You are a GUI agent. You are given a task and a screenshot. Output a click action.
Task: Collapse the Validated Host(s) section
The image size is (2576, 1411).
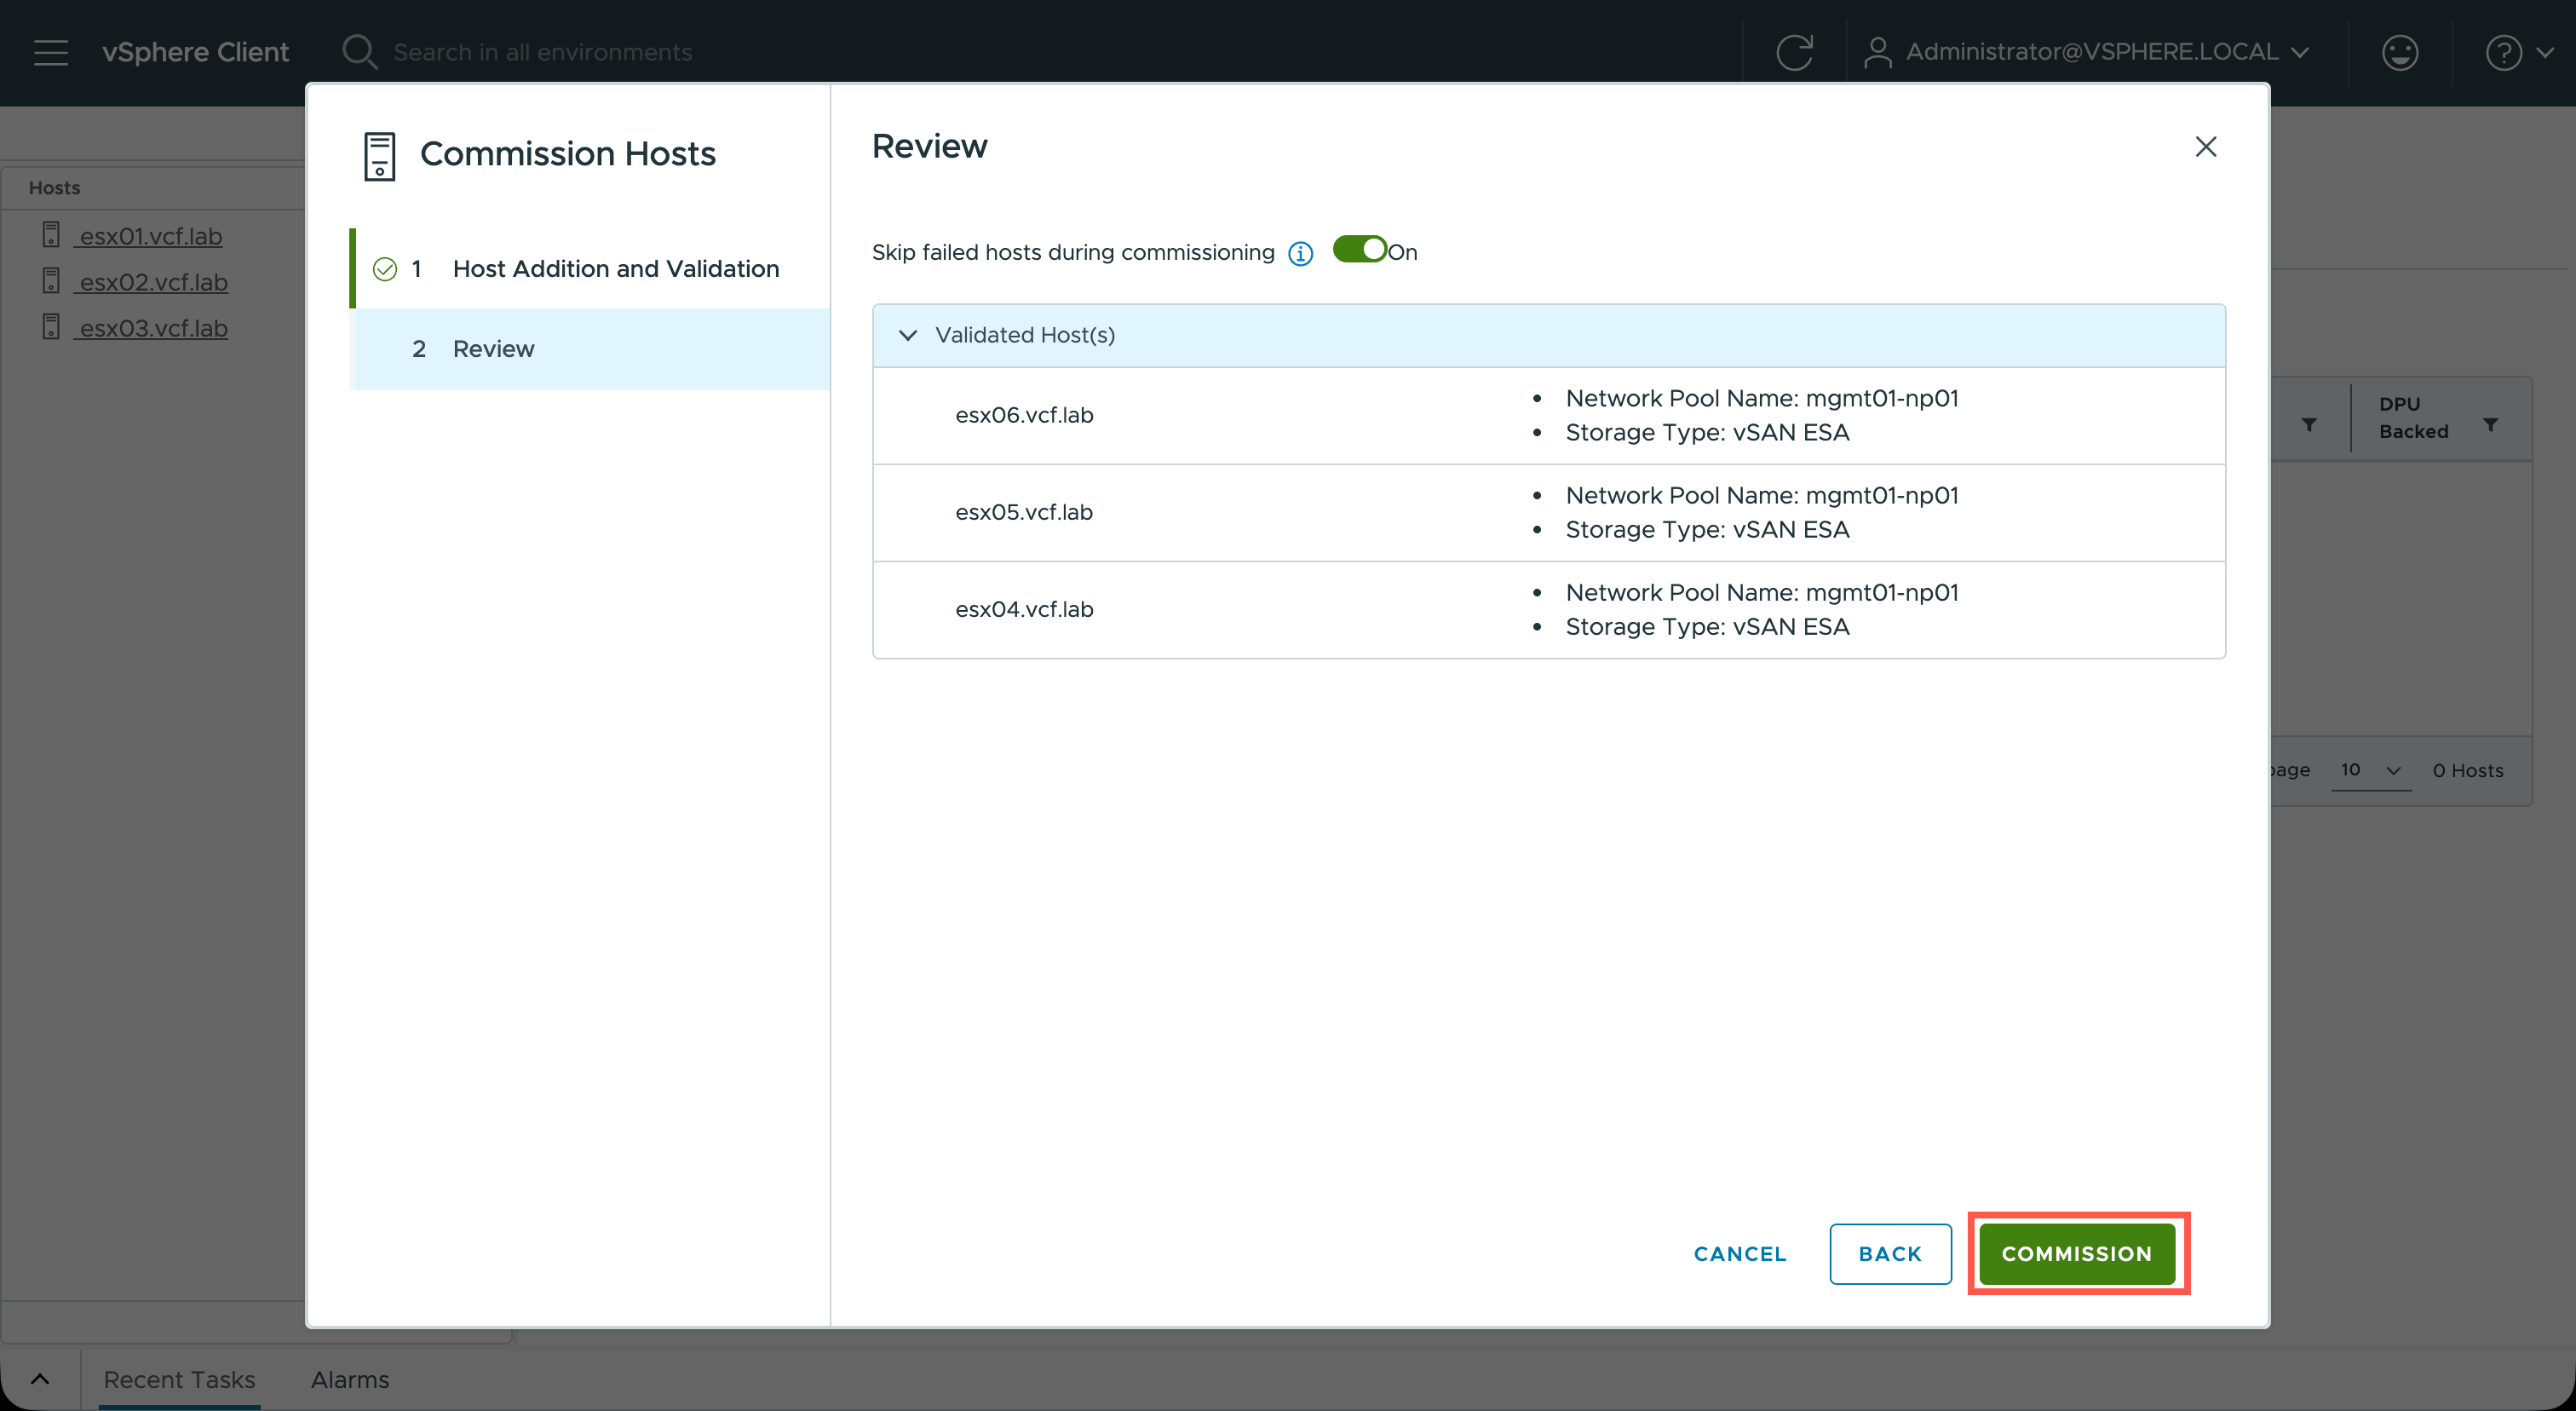pos(908,336)
